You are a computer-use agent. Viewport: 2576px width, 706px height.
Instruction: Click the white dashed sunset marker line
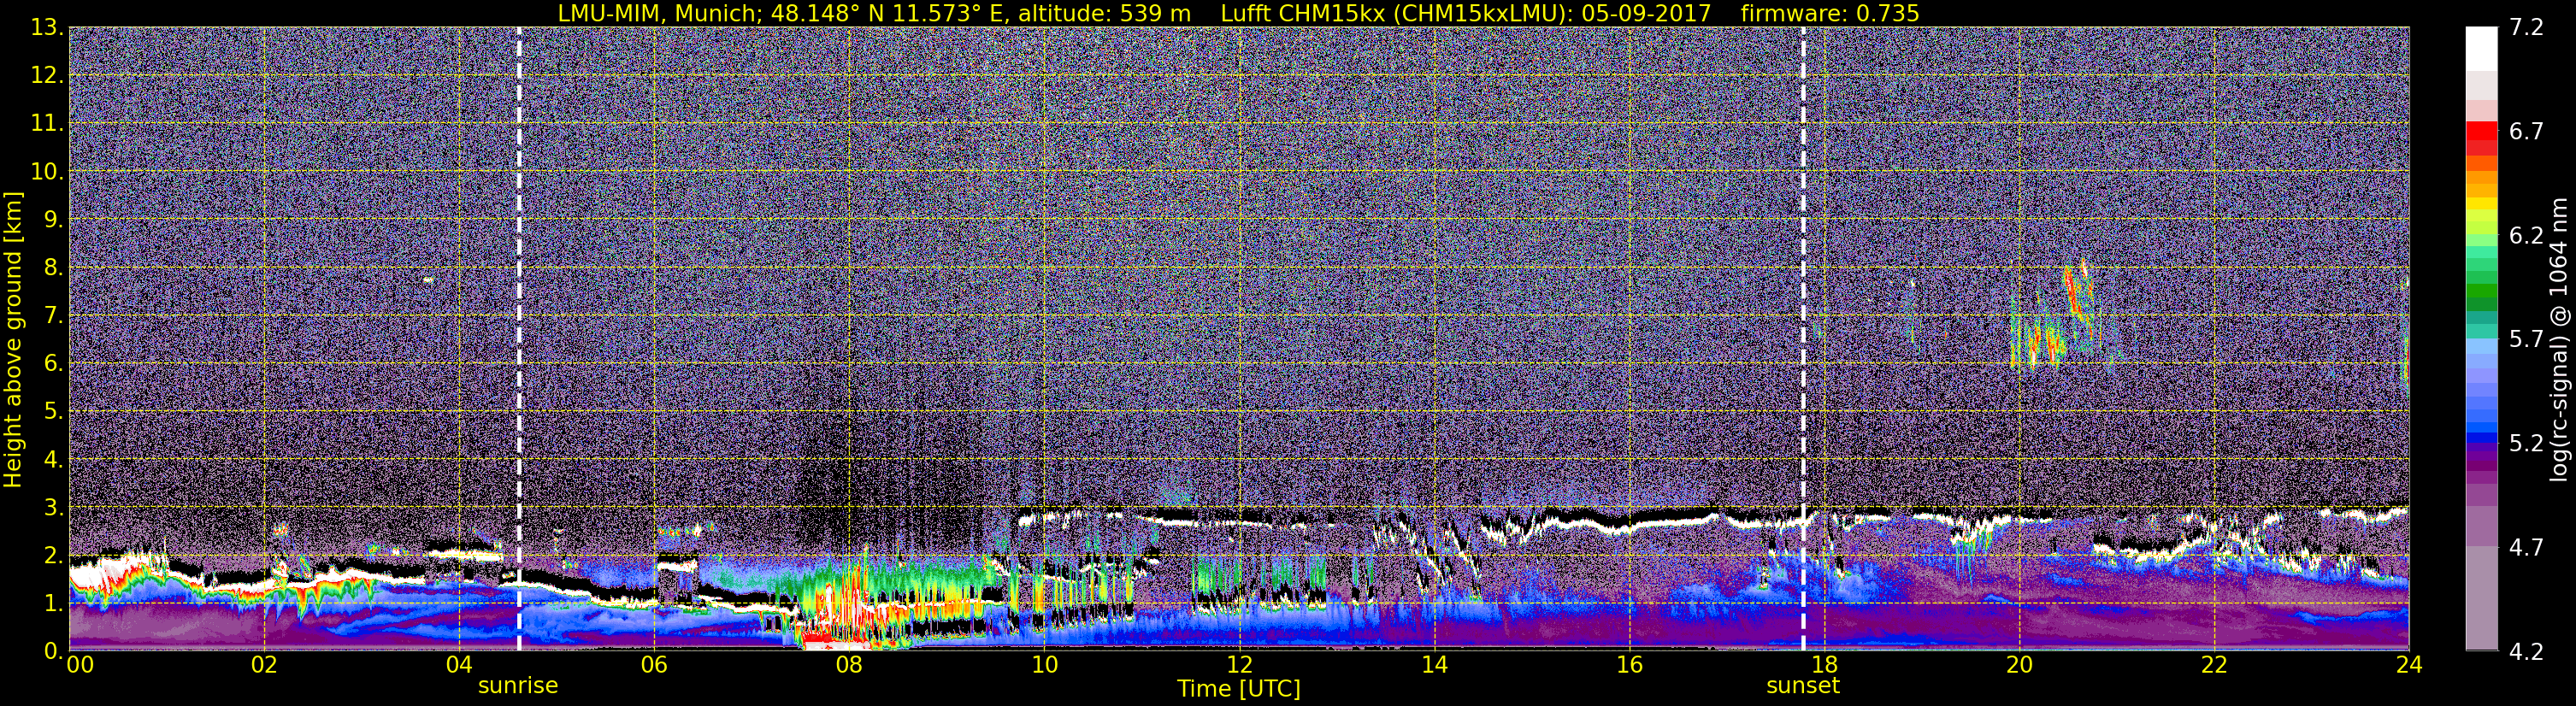1803,338
